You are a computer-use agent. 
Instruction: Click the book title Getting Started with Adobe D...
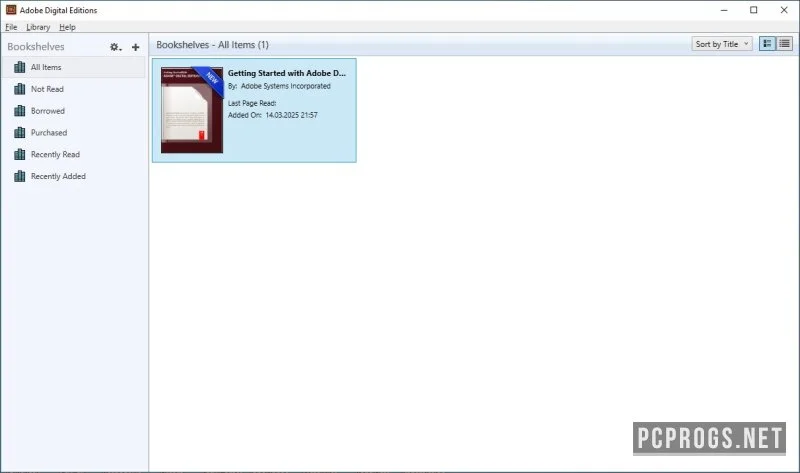pyautogui.click(x=287, y=73)
